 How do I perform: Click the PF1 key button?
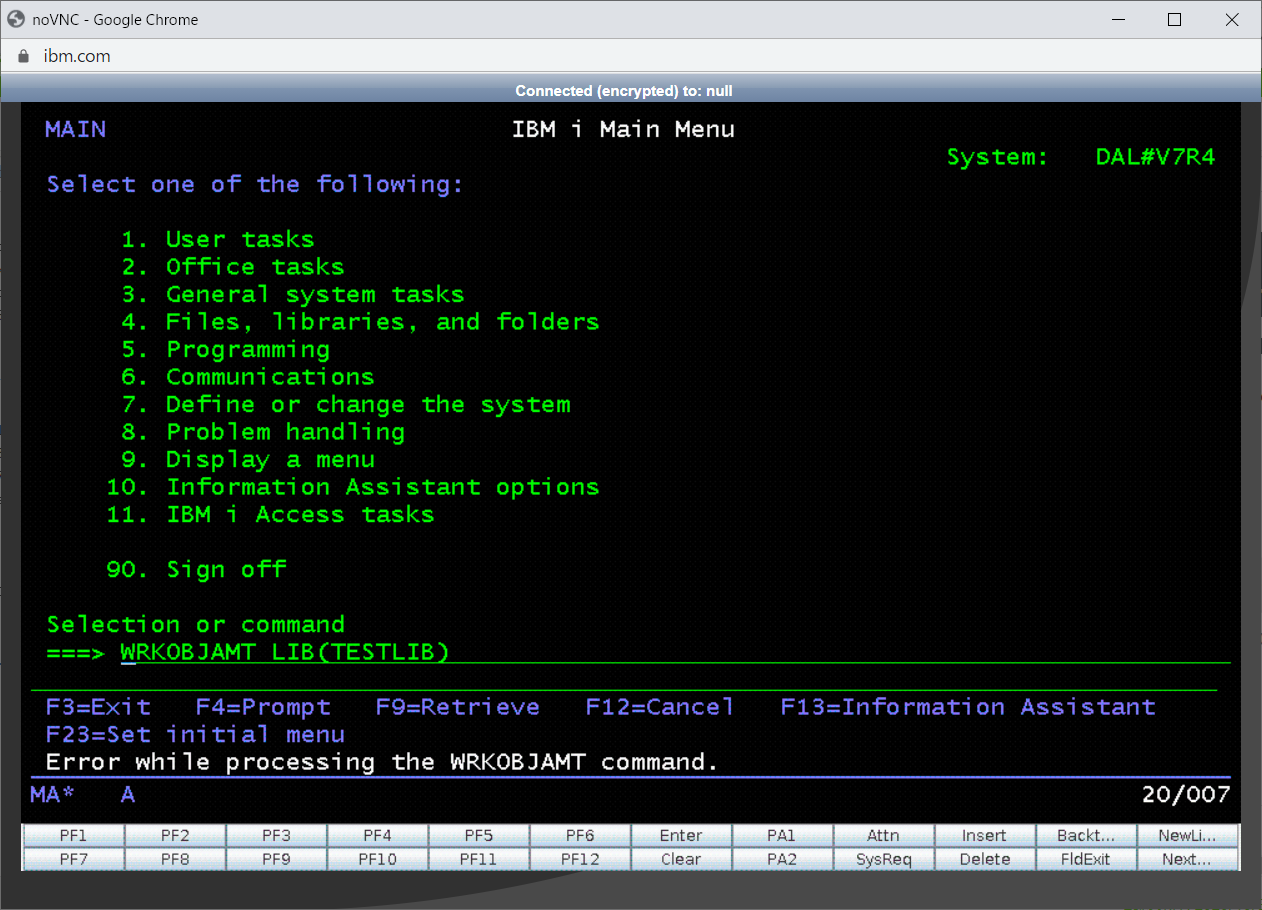[73, 835]
